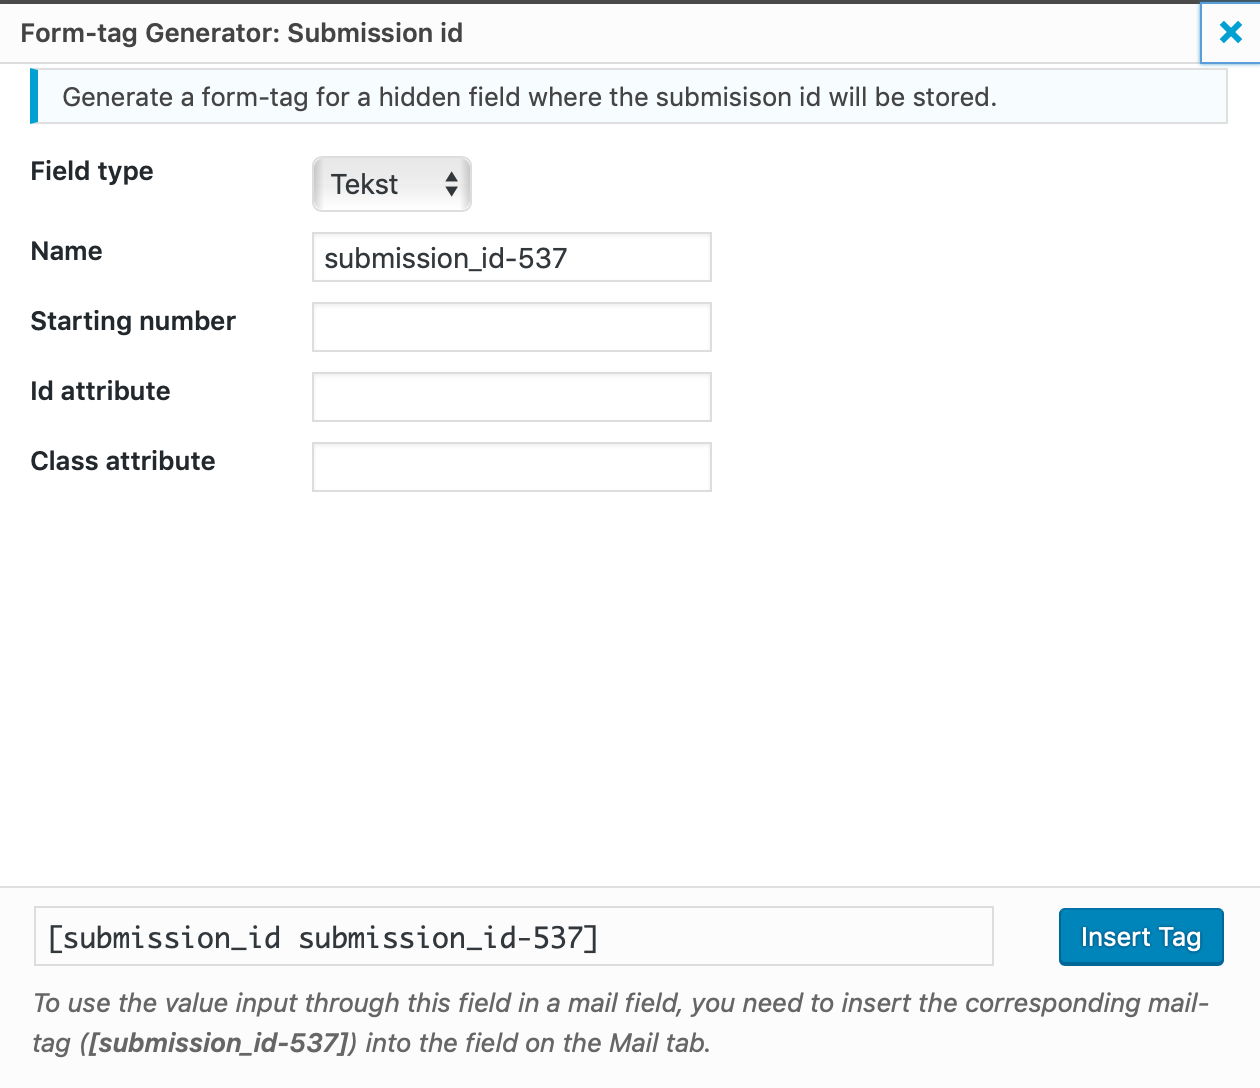
Task: Focus the Starting number field
Action: pyautogui.click(x=512, y=327)
